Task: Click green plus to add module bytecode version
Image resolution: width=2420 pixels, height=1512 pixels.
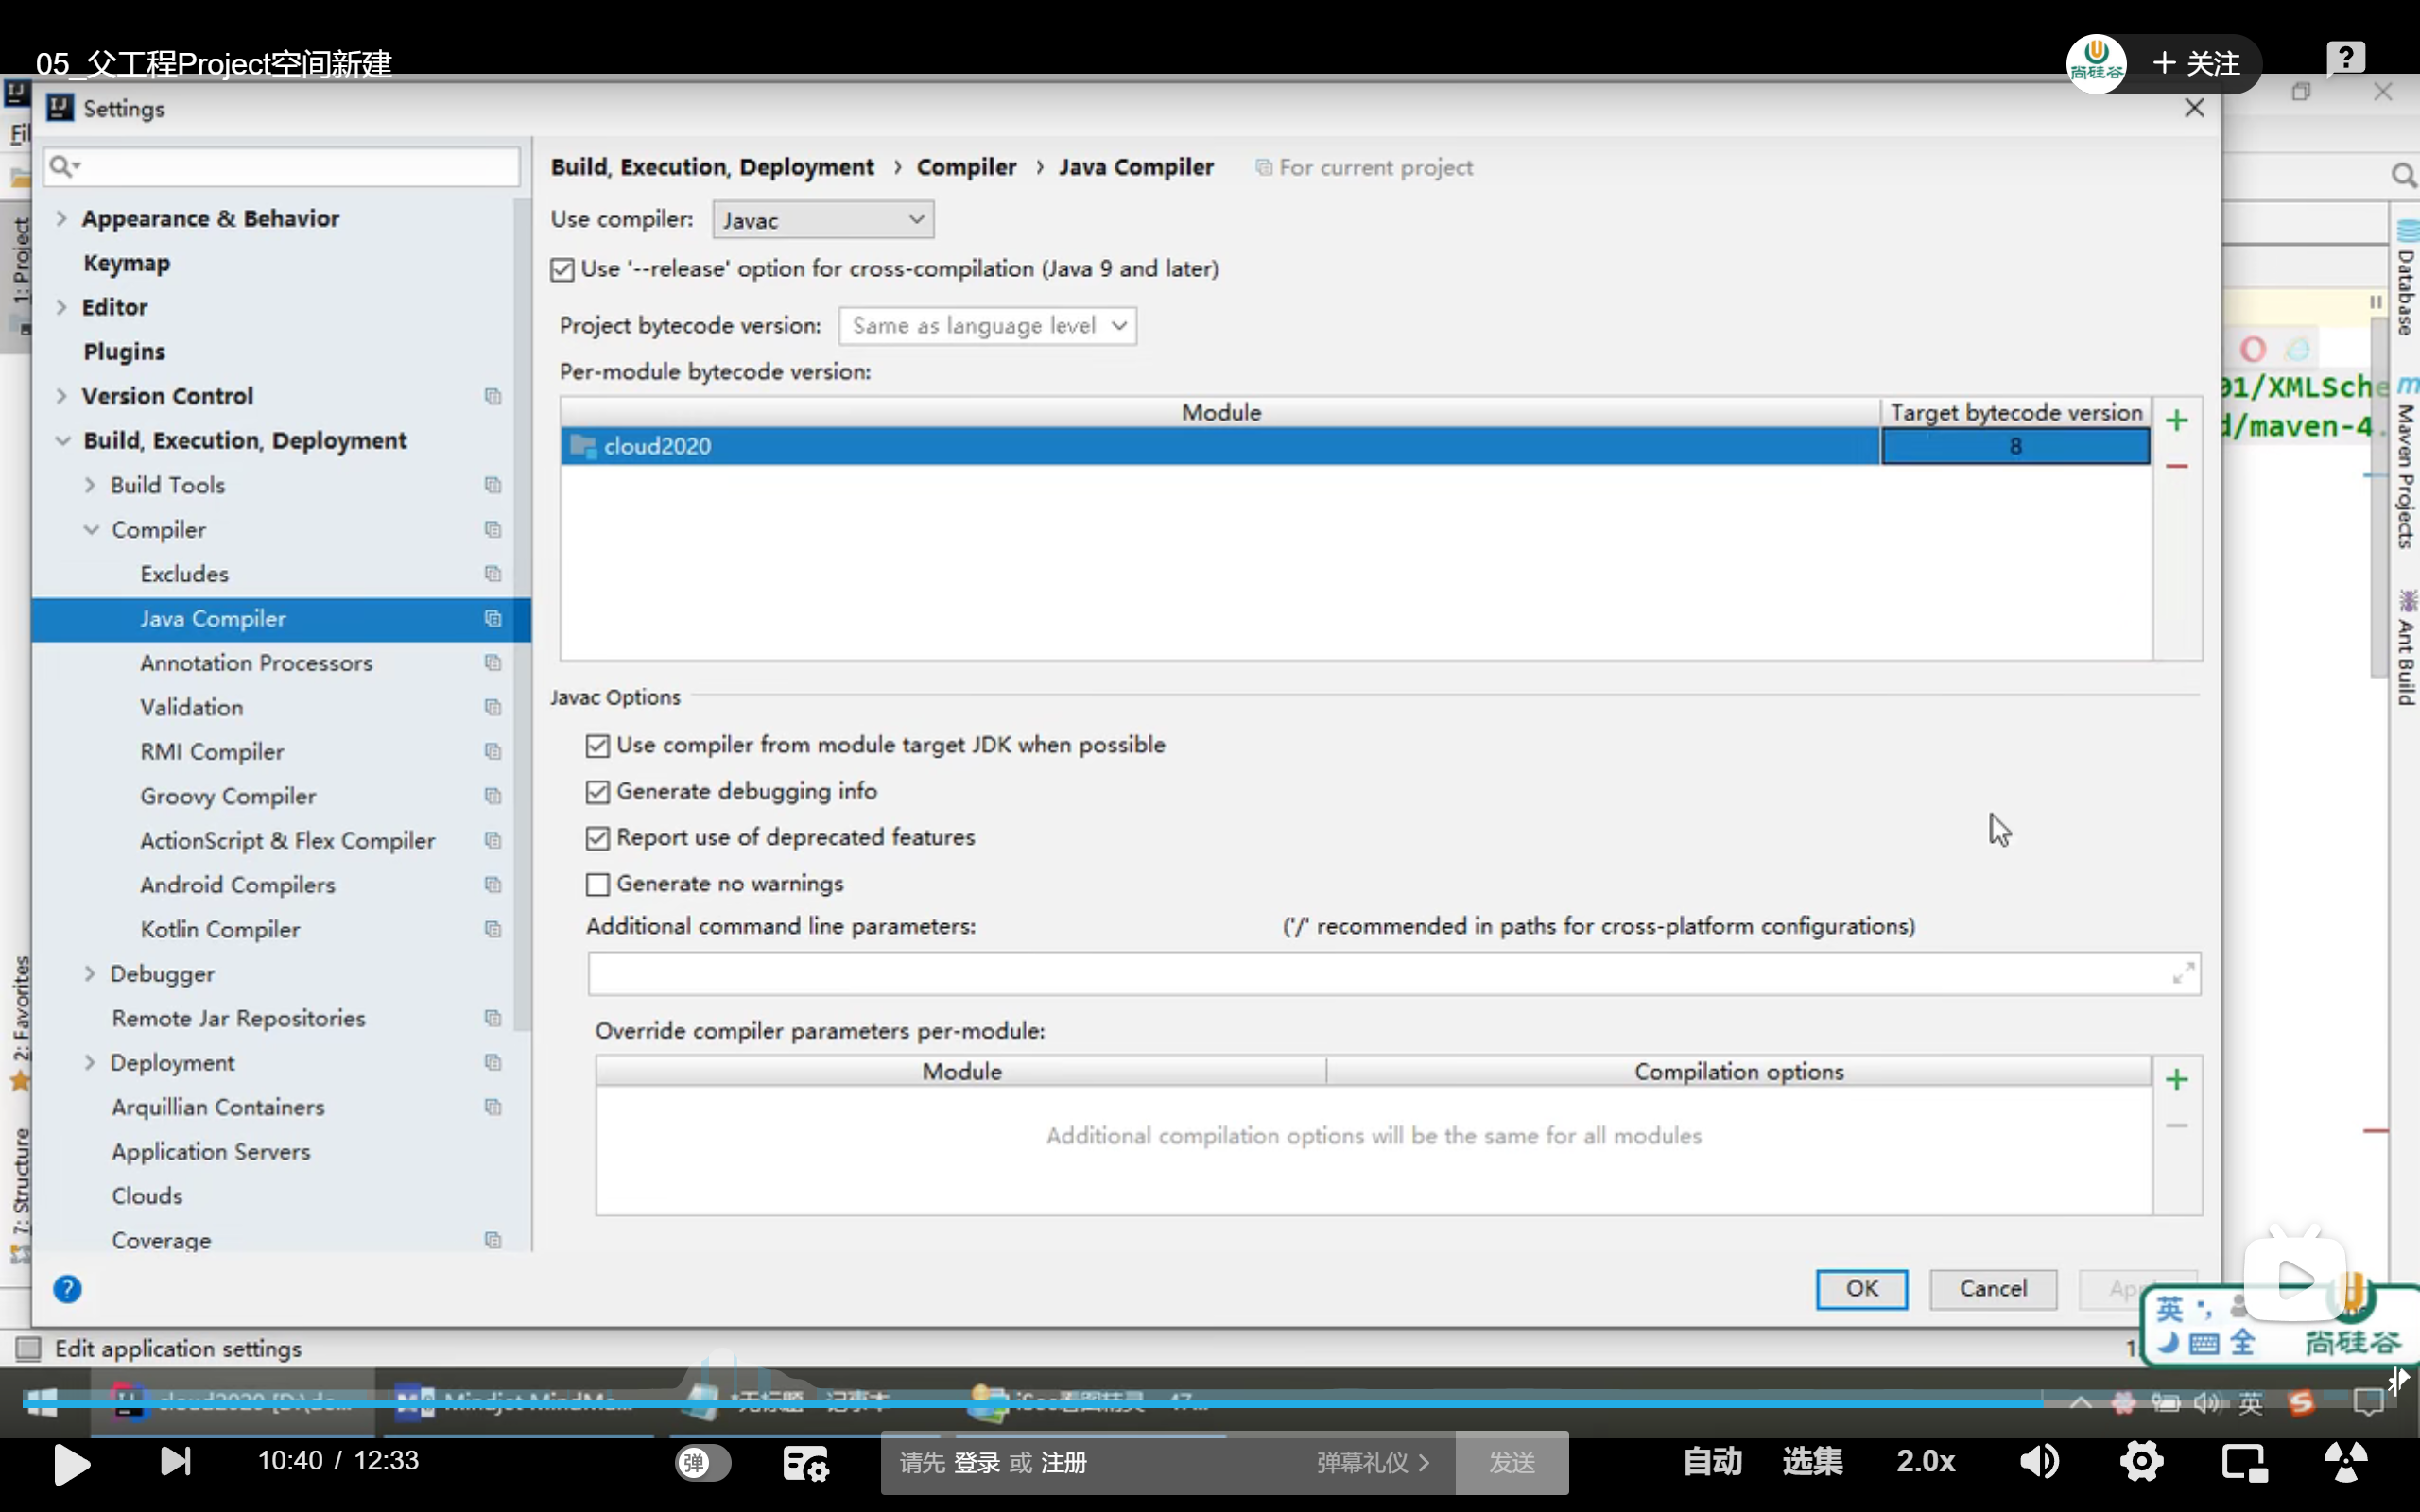Action: (2176, 421)
